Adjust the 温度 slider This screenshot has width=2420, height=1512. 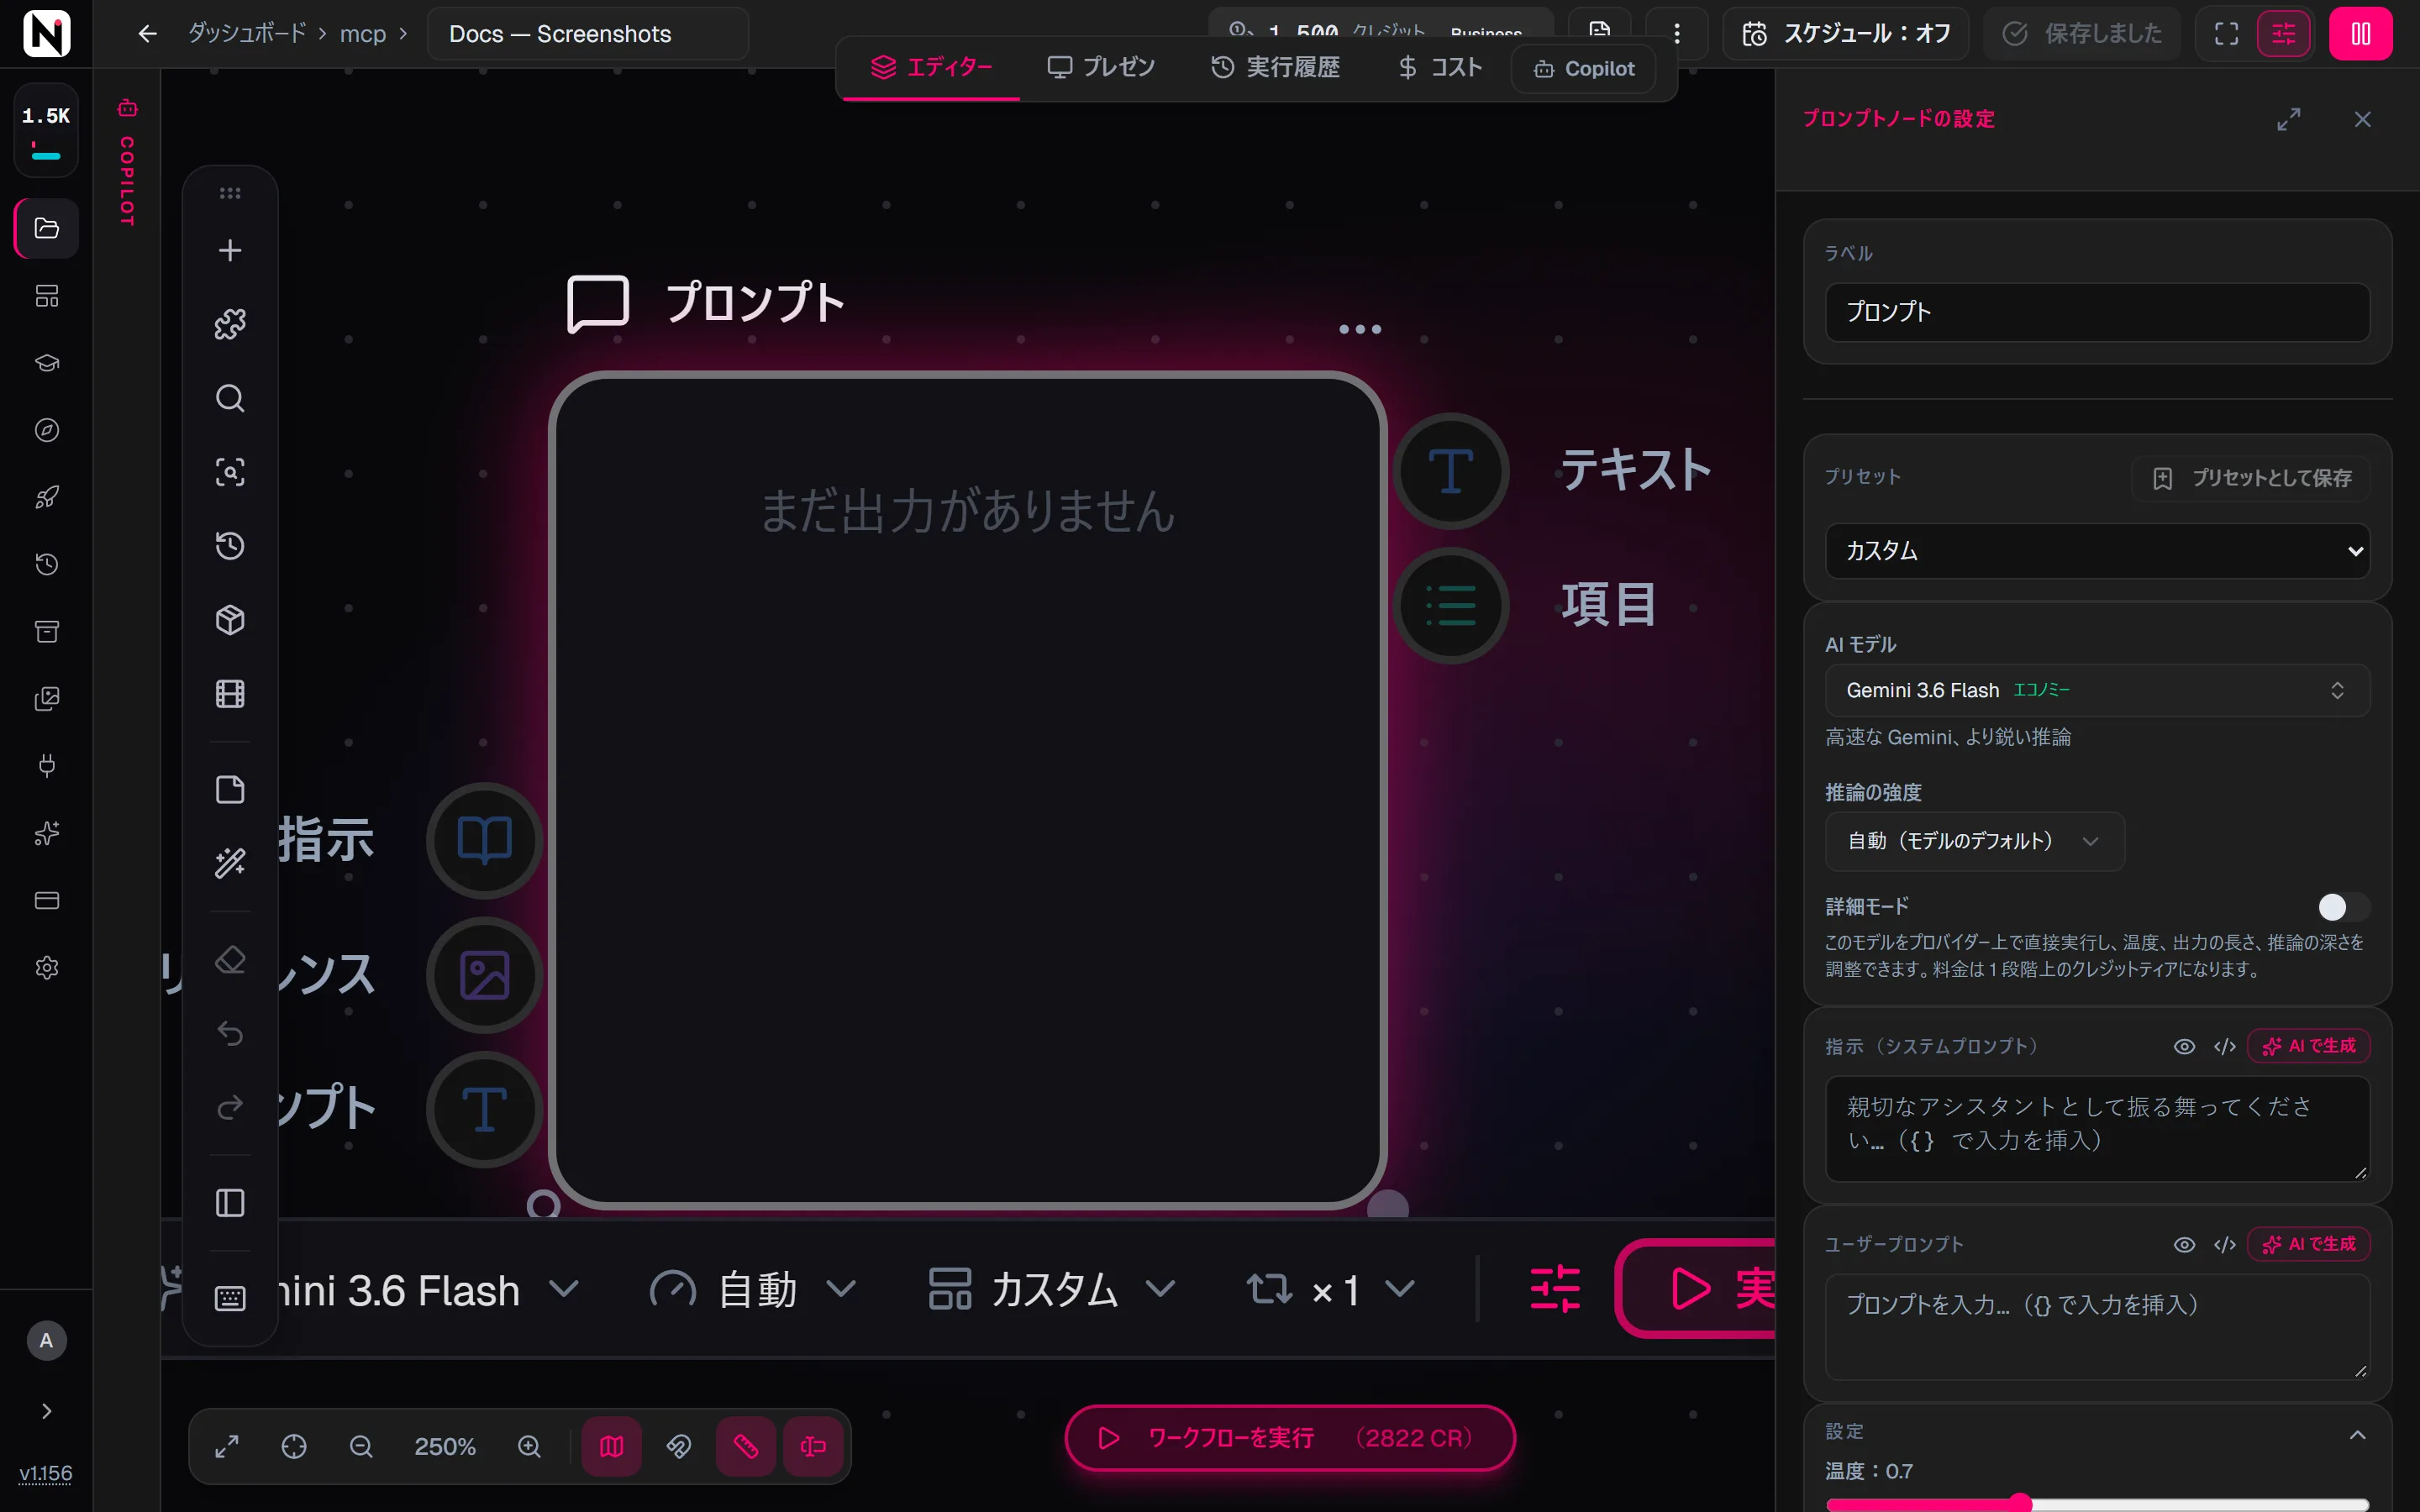tap(2097, 1502)
